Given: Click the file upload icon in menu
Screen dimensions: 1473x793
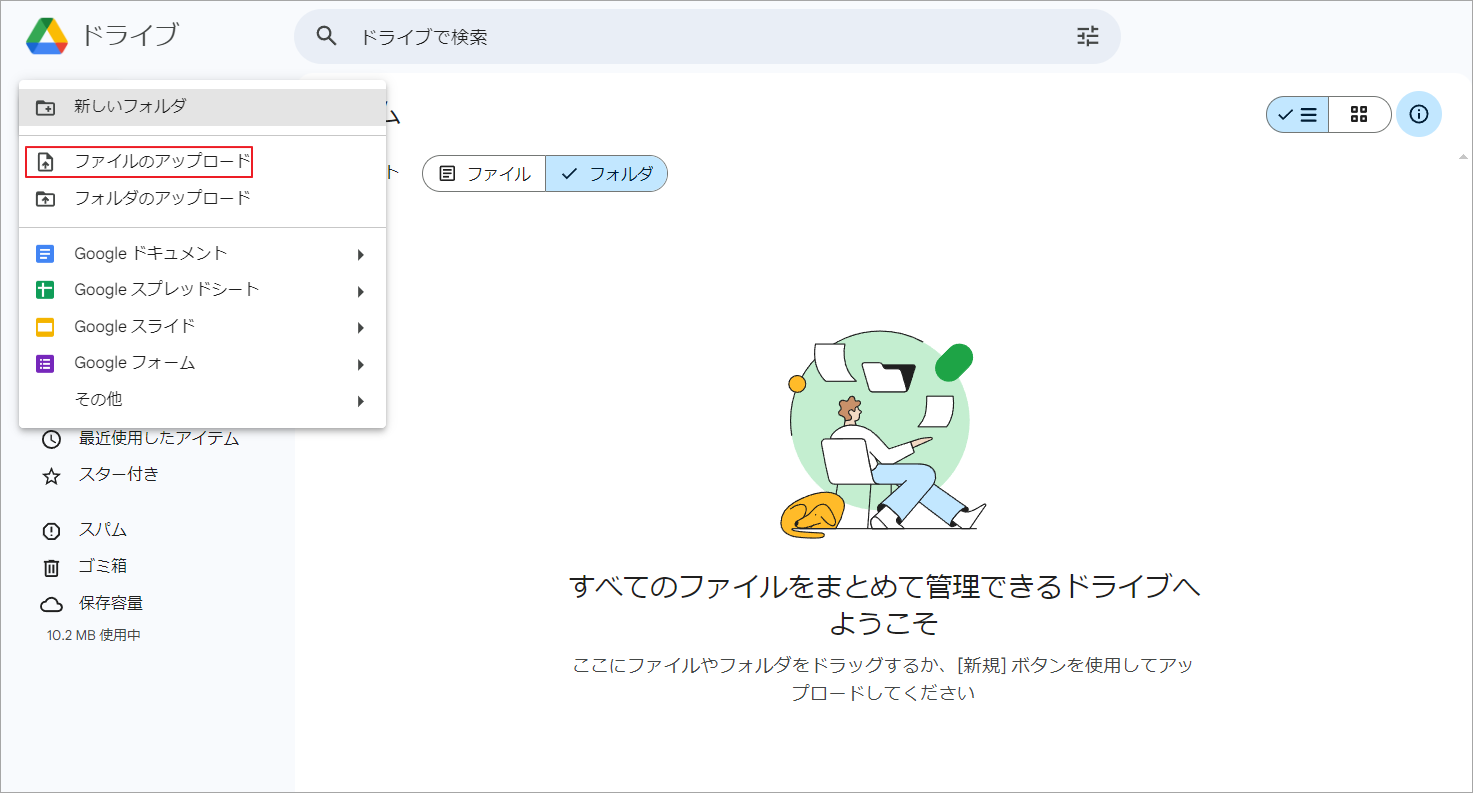Looking at the screenshot, I should click(x=45, y=162).
